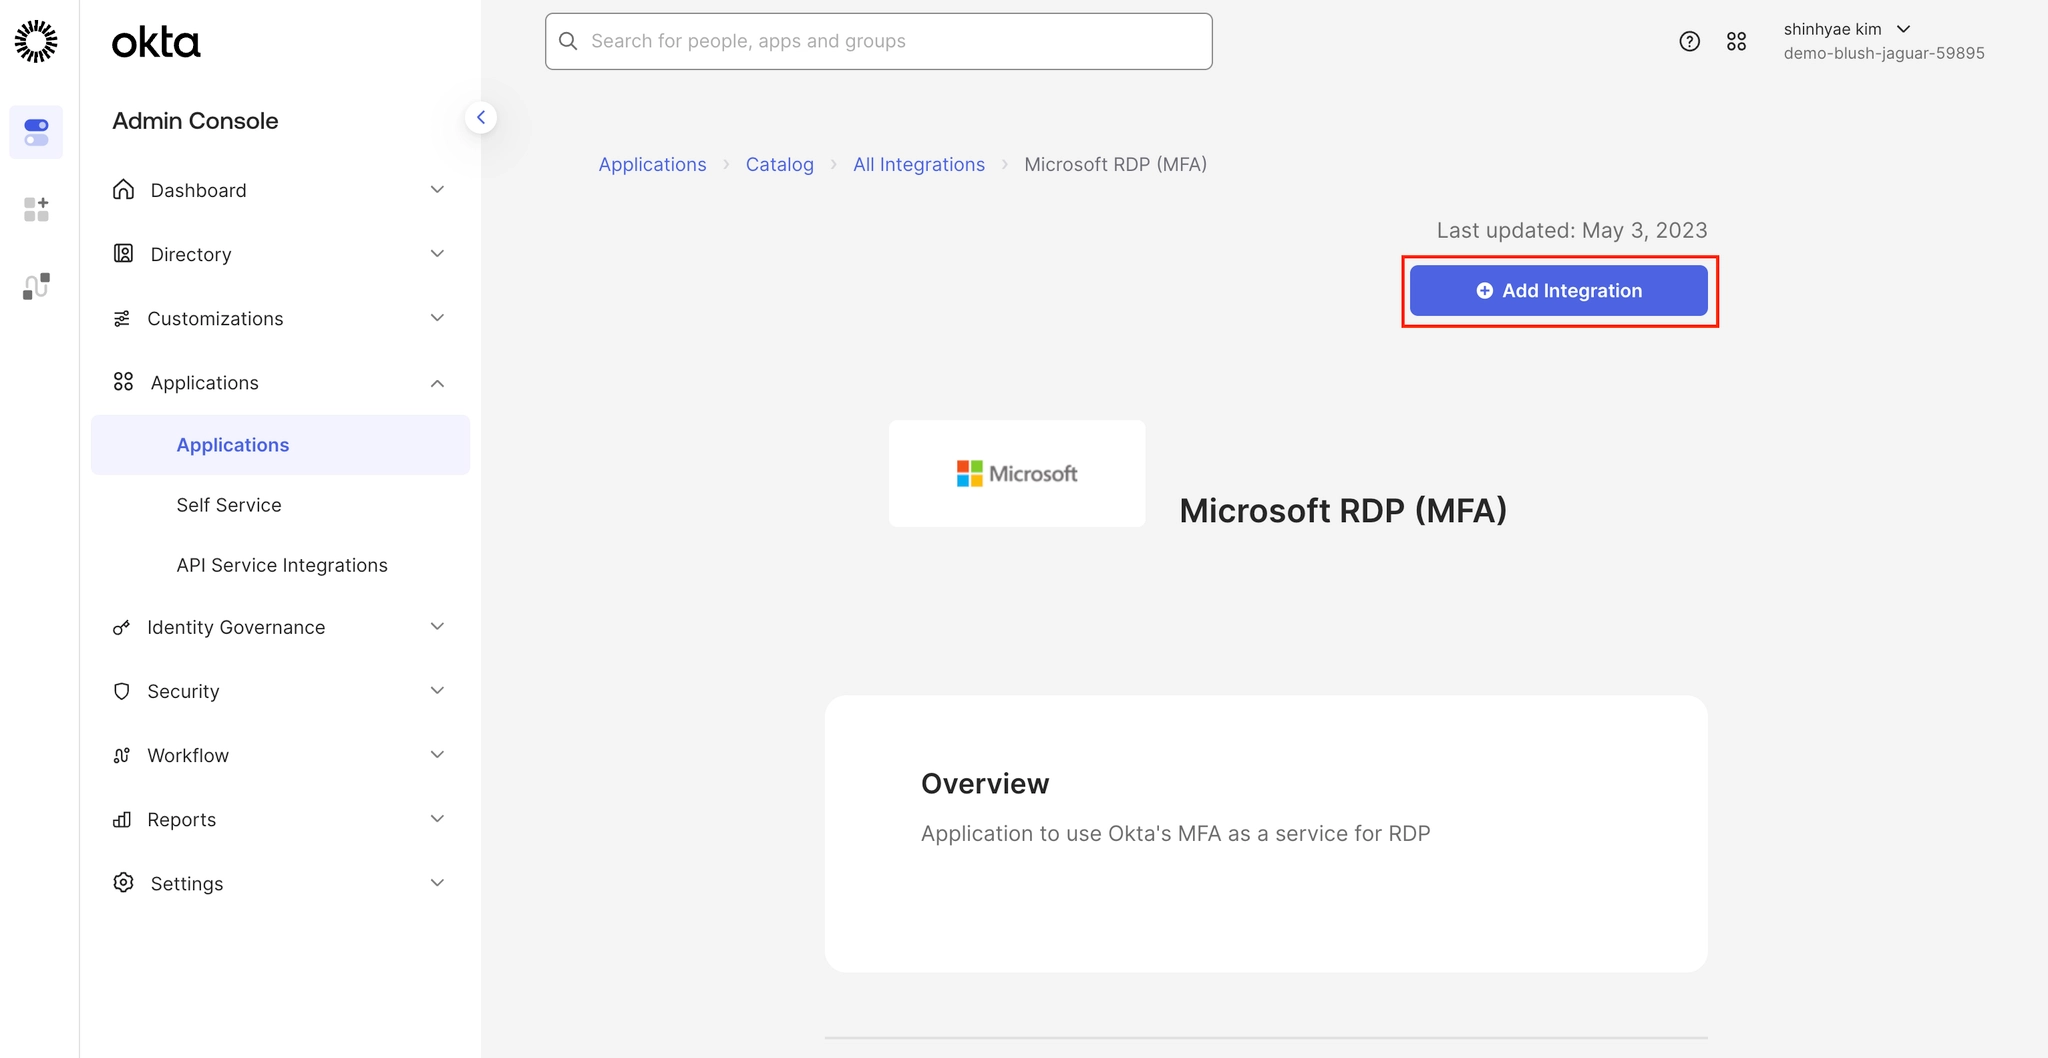
Task: Click the Security shield icon
Action: (122, 691)
